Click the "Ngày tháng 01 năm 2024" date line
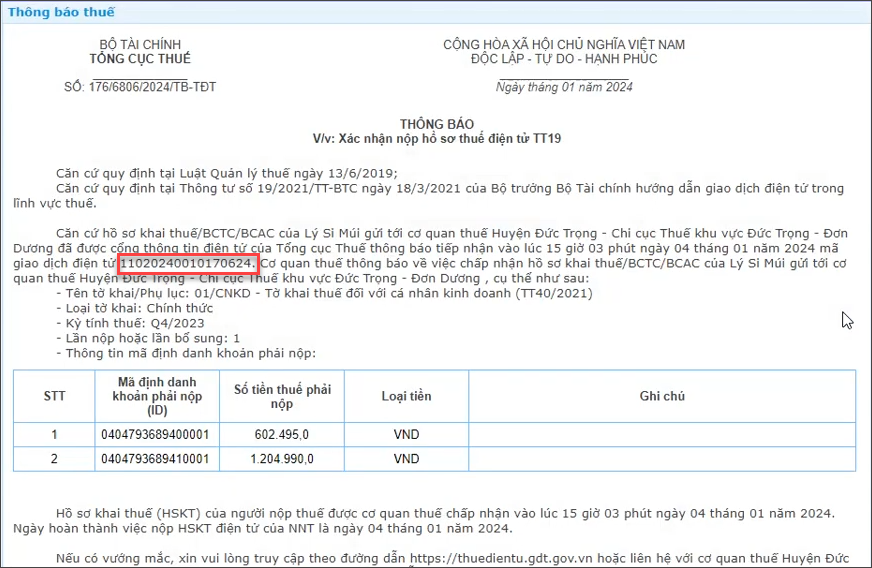The height and width of the screenshot is (568, 872). click(x=564, y=87)
